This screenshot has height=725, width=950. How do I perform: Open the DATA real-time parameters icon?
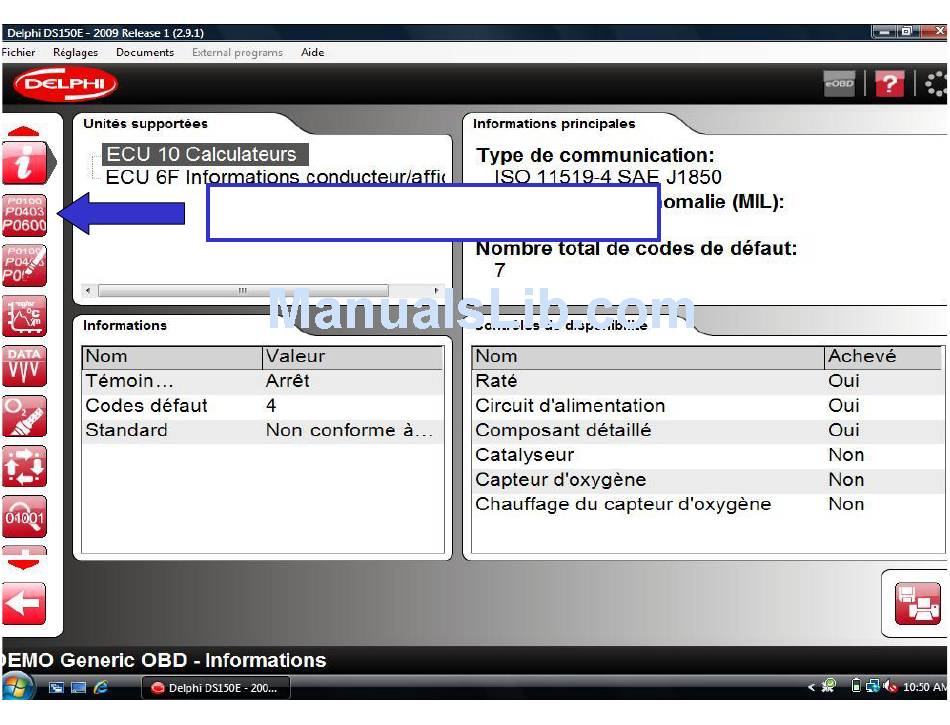coord(24,366)
